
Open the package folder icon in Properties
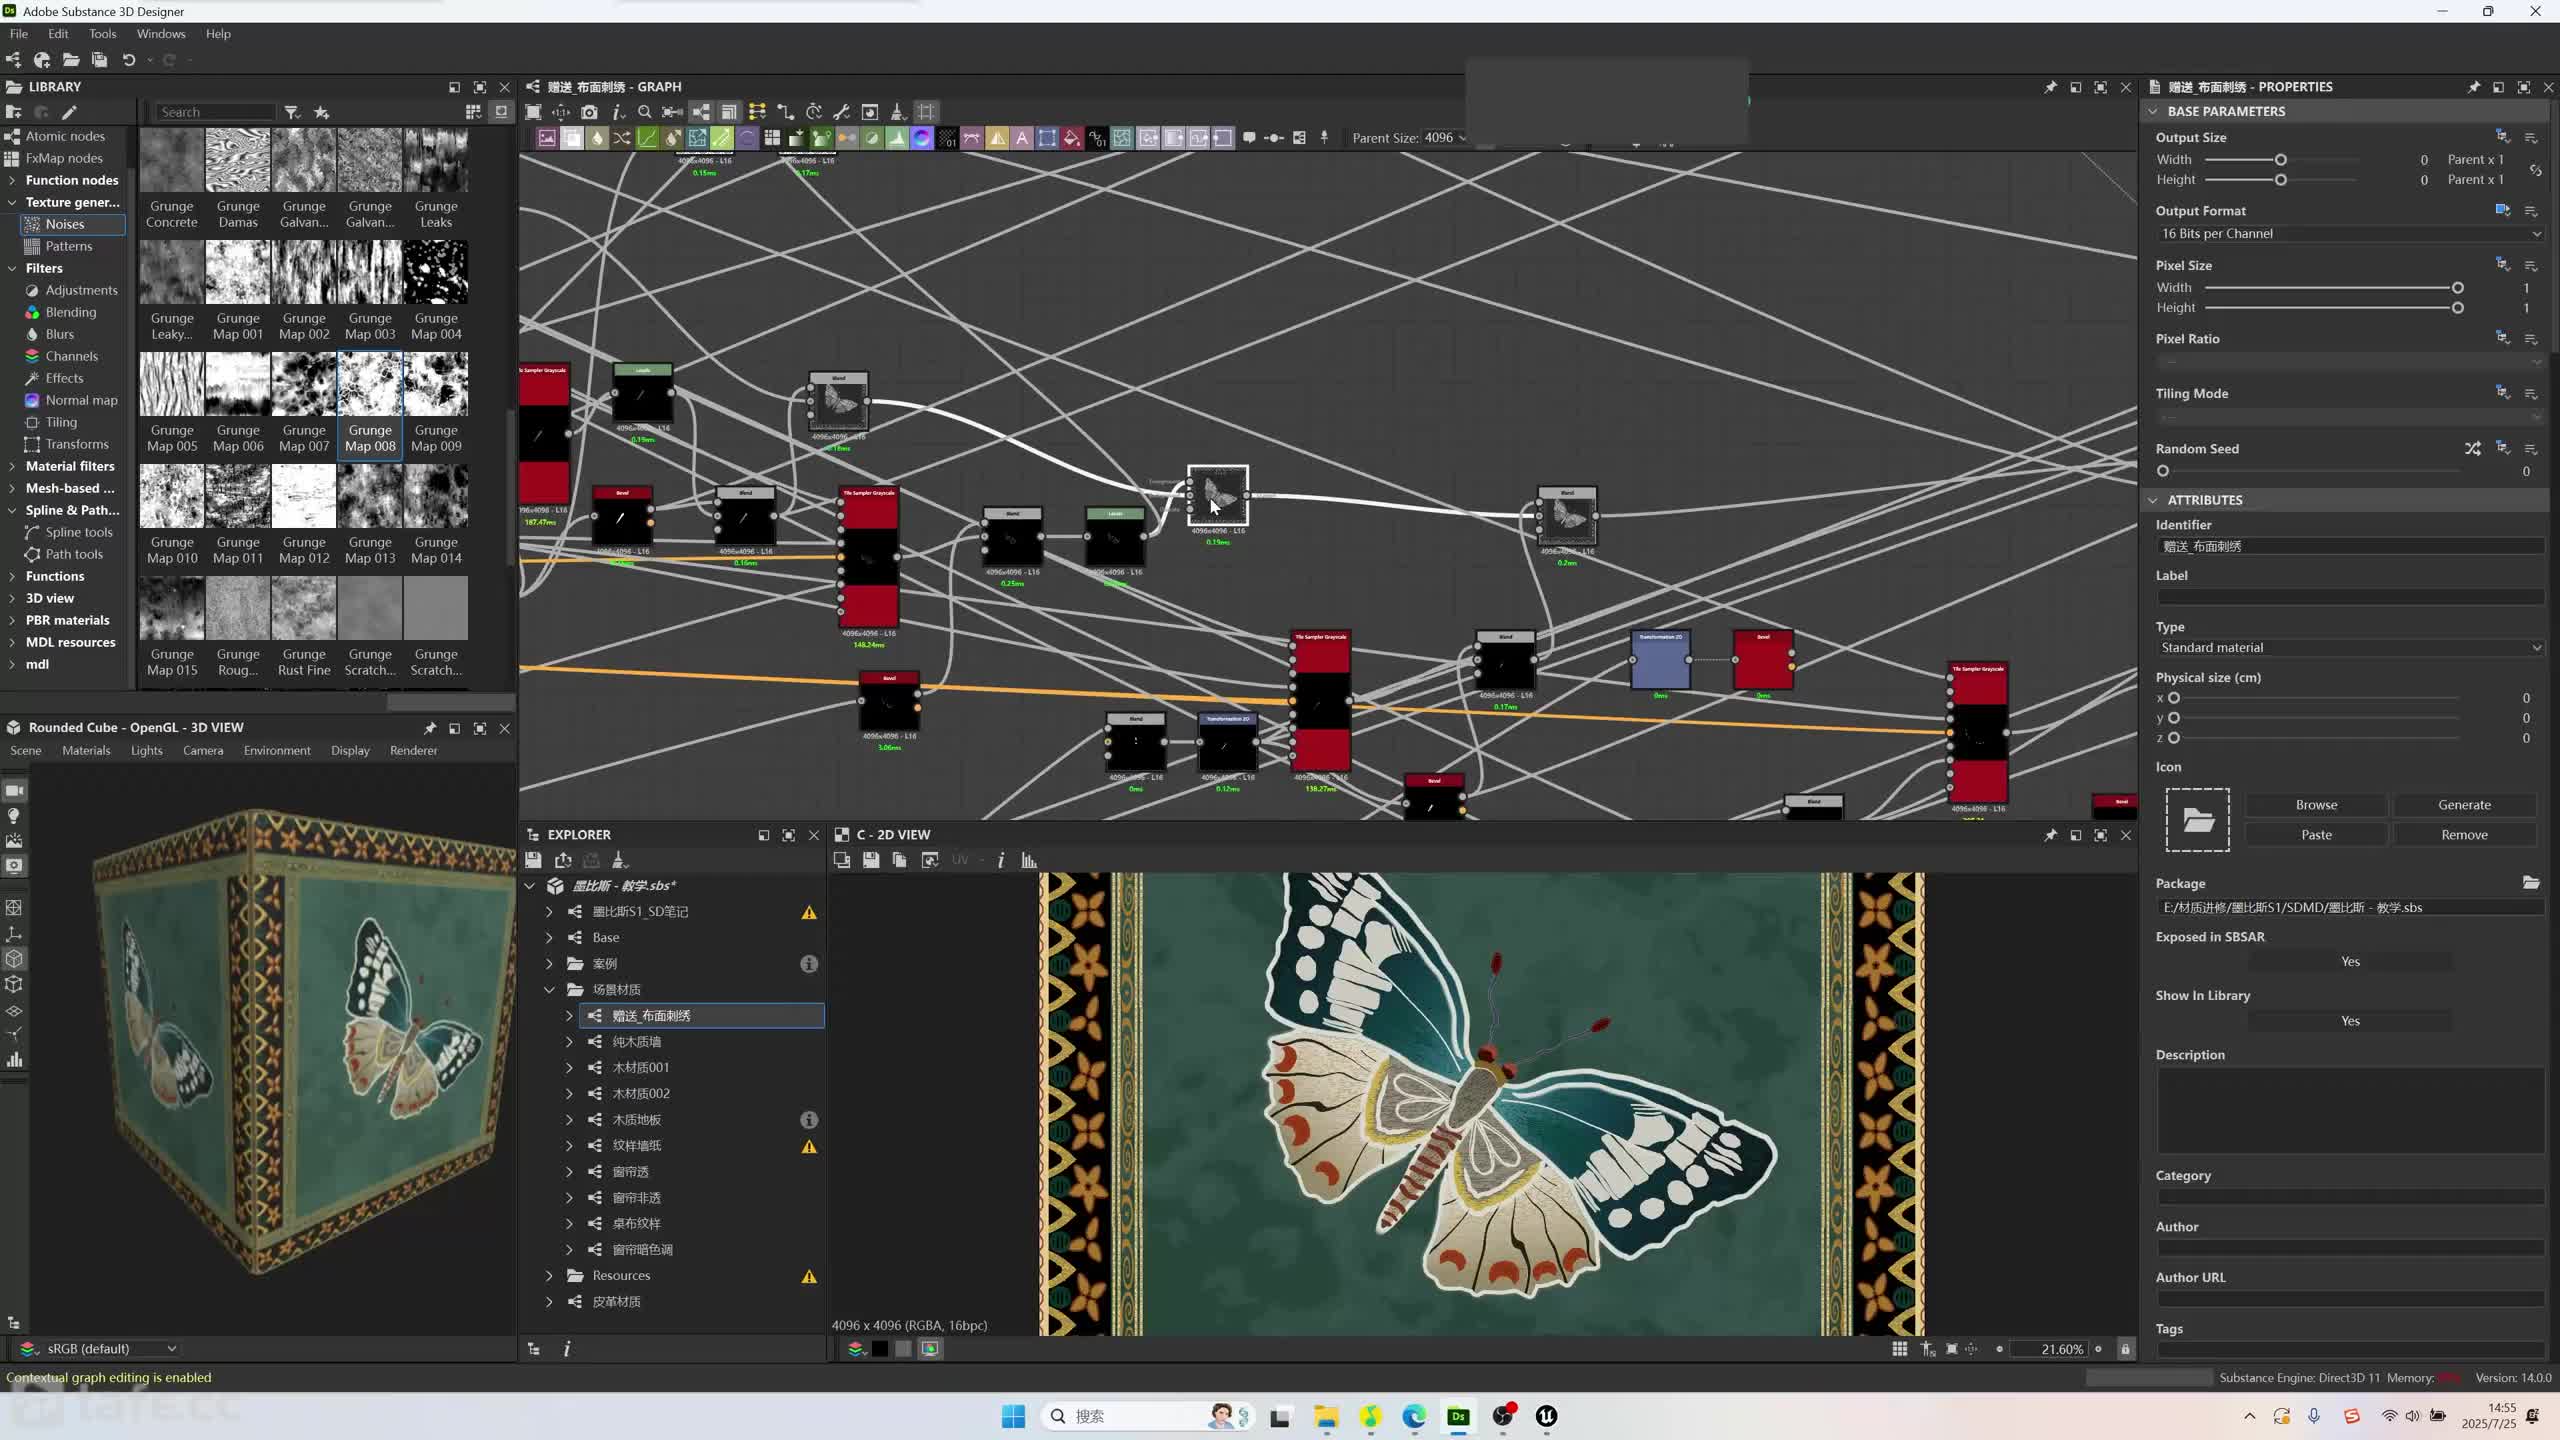coord(2531,883)
